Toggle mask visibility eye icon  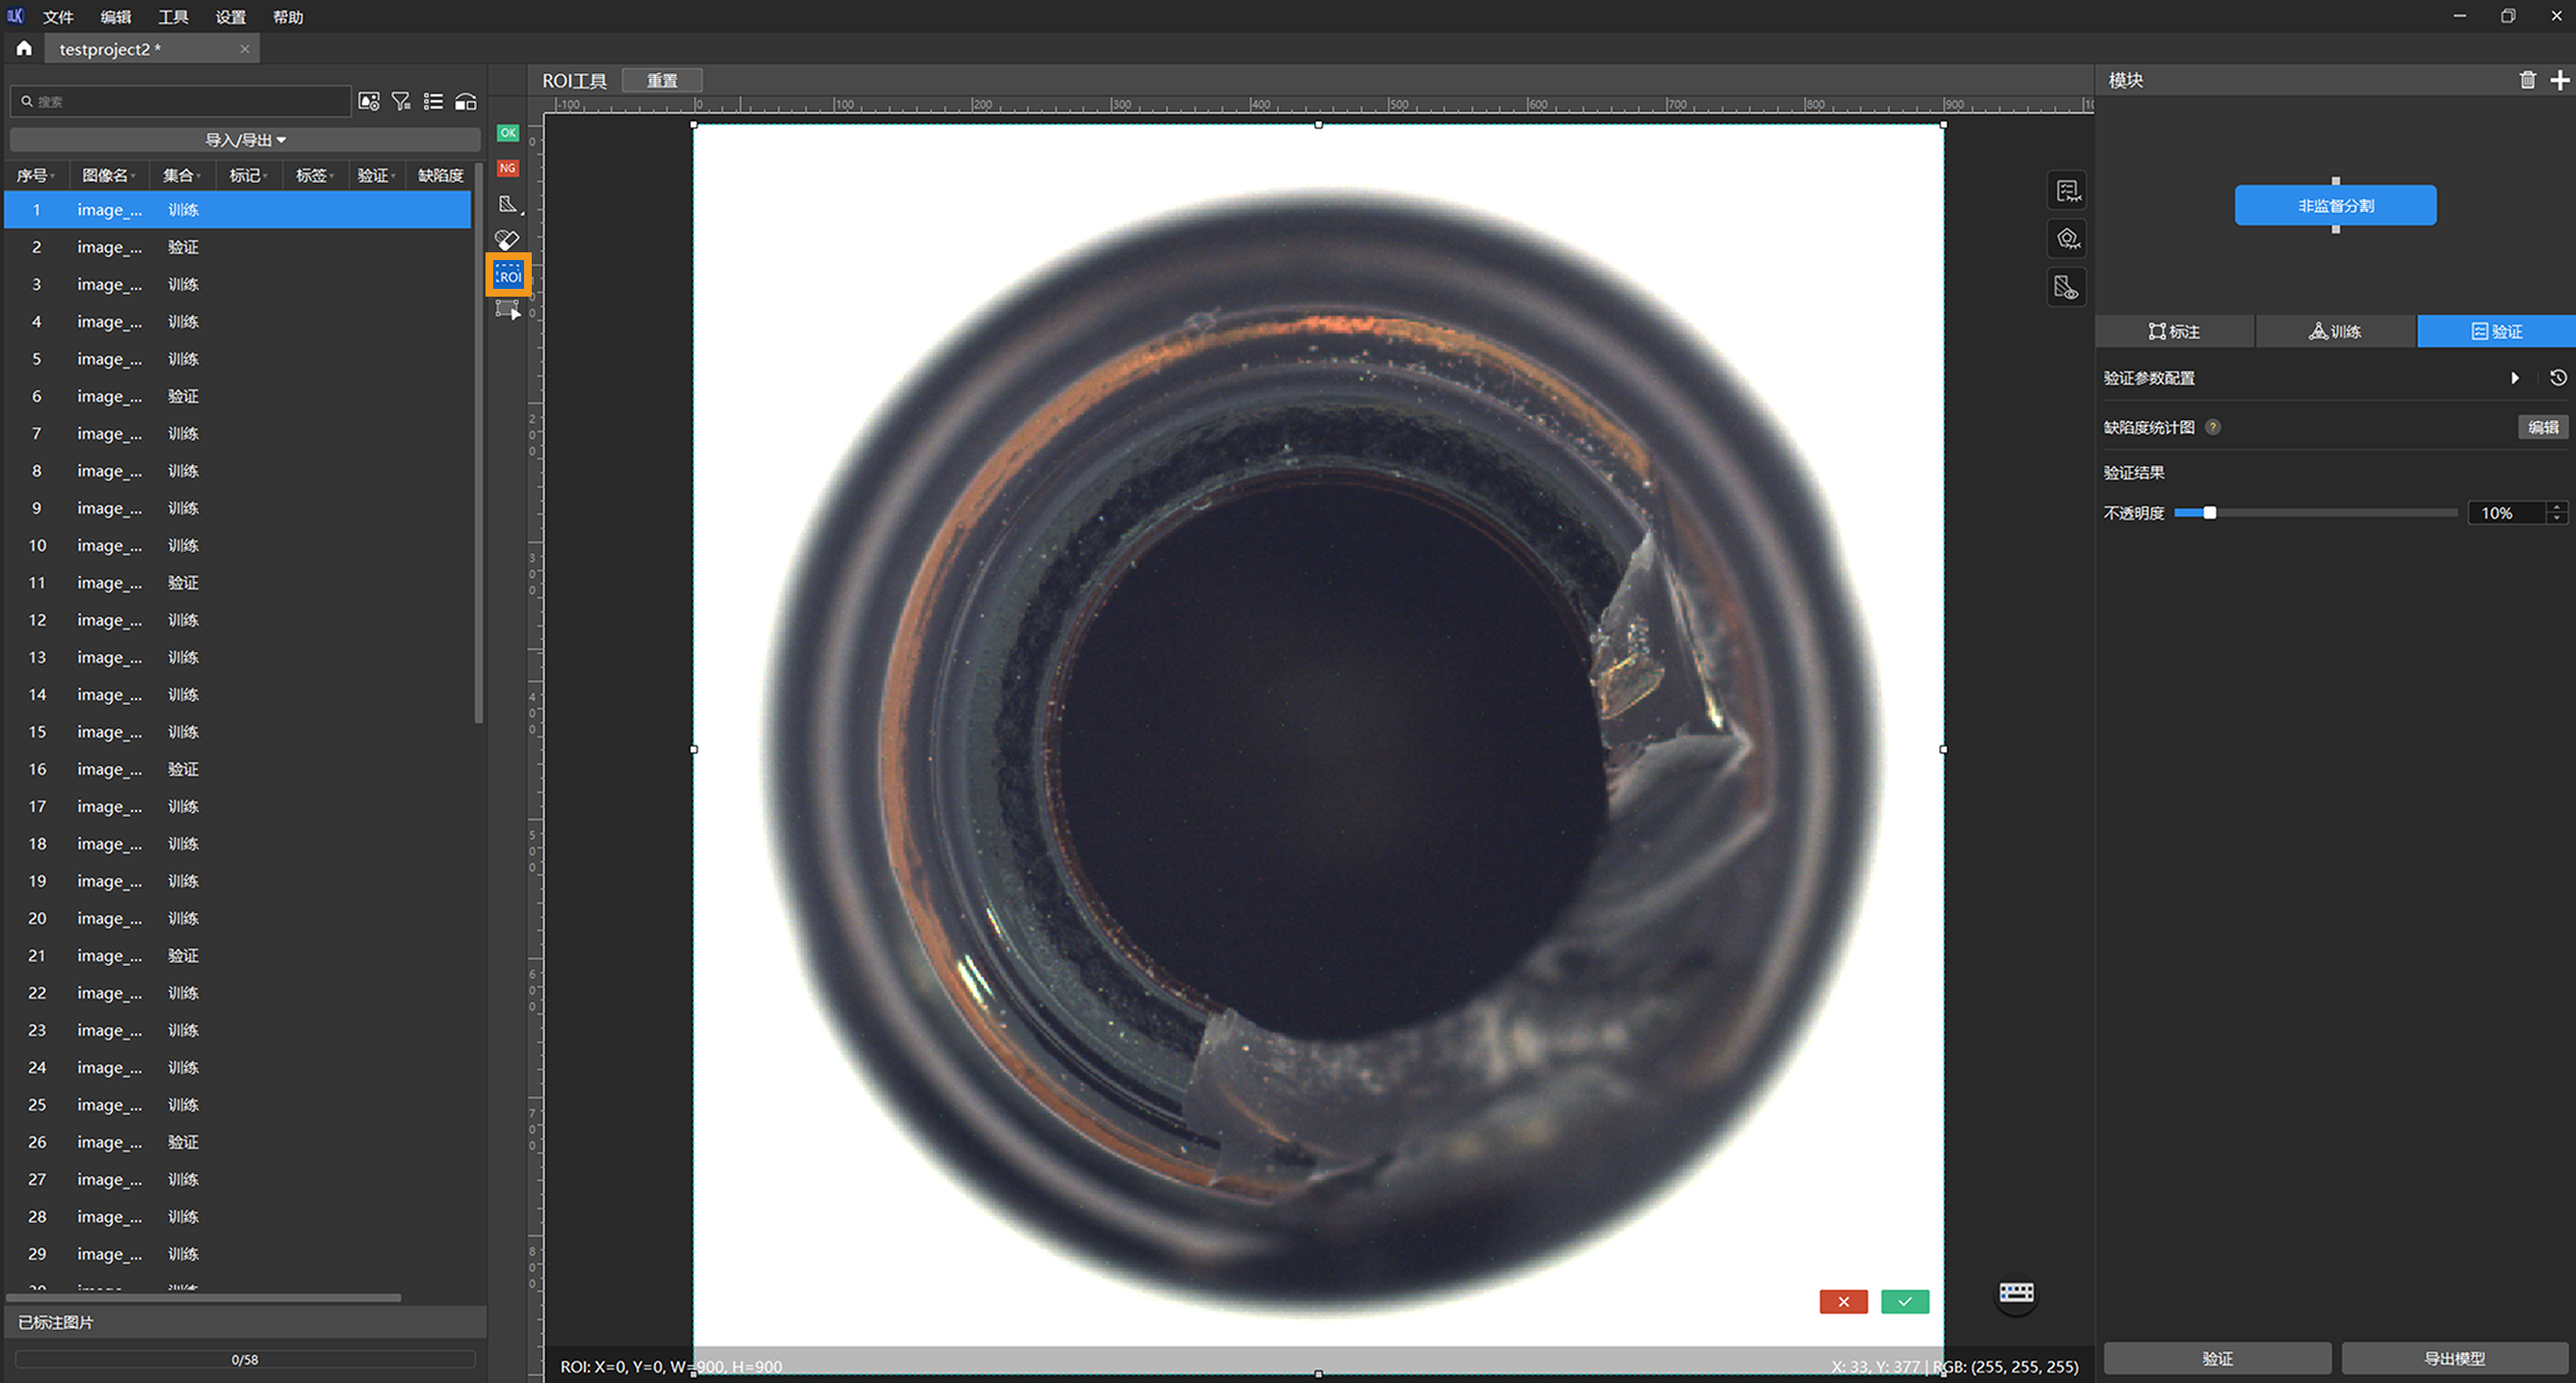tap(2067, 288)
